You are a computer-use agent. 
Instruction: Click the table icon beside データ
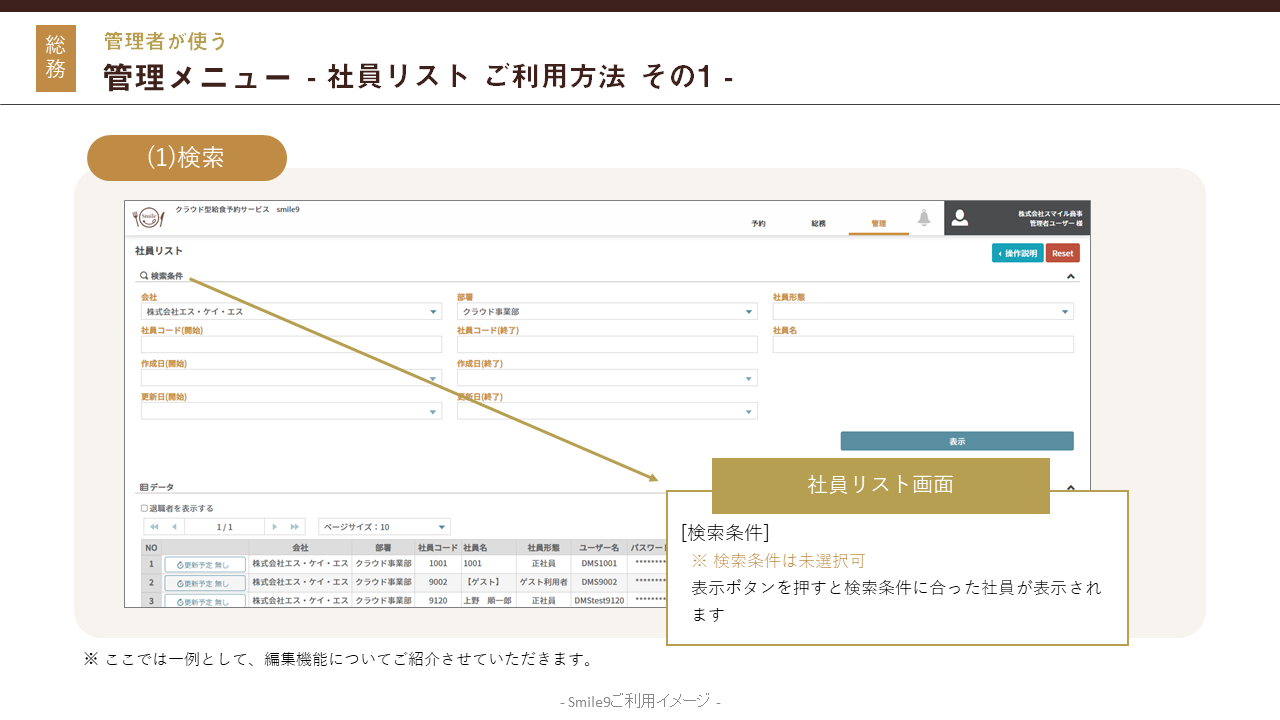pos(143,487)
